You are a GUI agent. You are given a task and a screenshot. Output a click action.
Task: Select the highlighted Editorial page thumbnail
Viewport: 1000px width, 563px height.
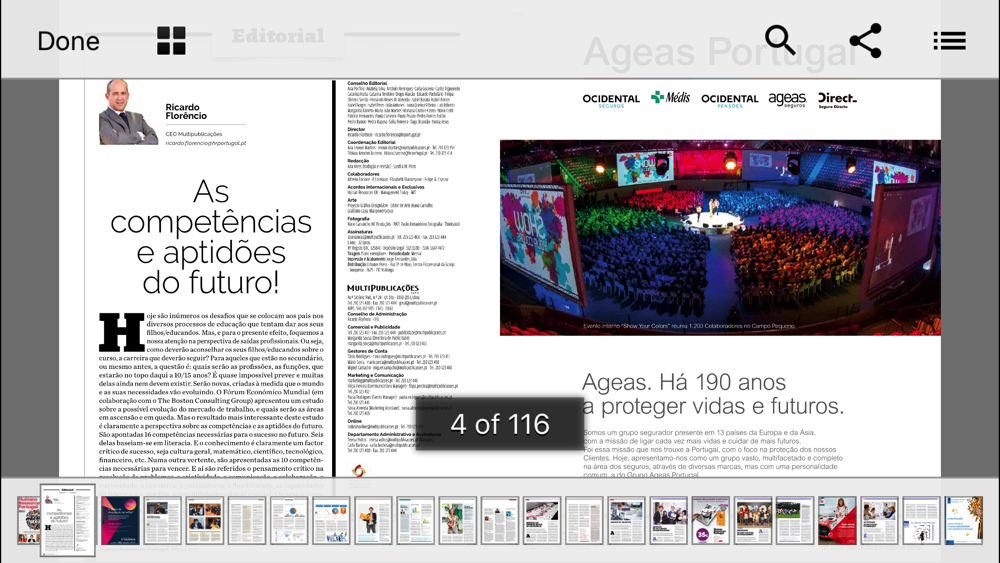point(68,520)
